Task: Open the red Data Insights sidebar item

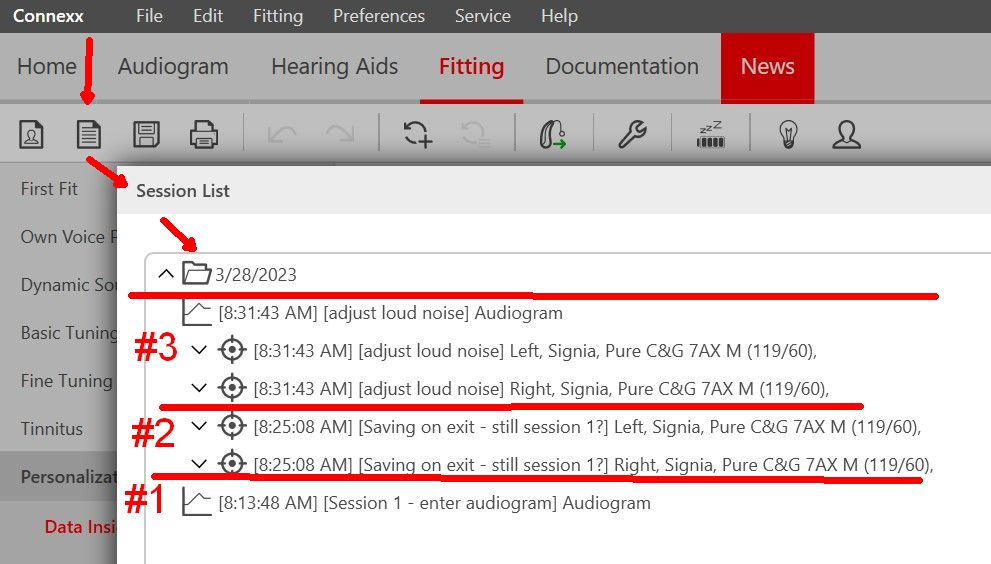Action: (x=80, y=527)
